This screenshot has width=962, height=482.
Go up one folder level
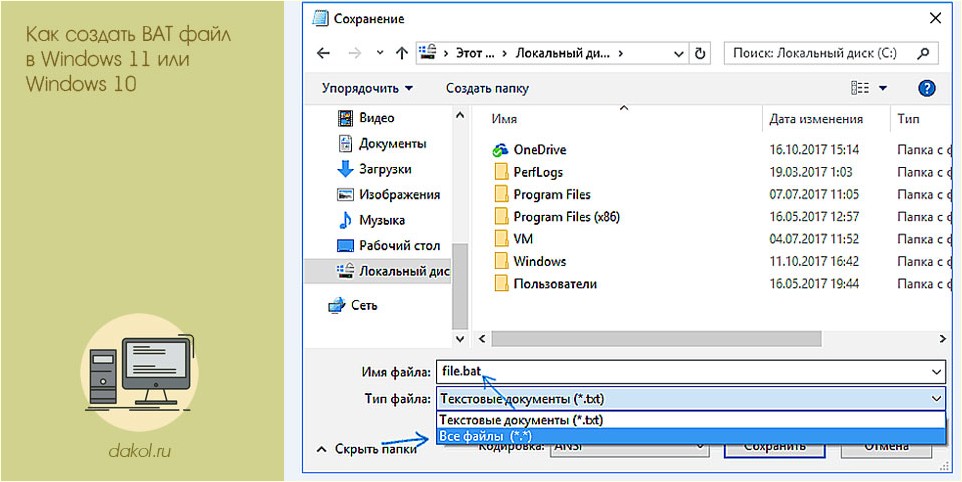[x=401, y=53]
